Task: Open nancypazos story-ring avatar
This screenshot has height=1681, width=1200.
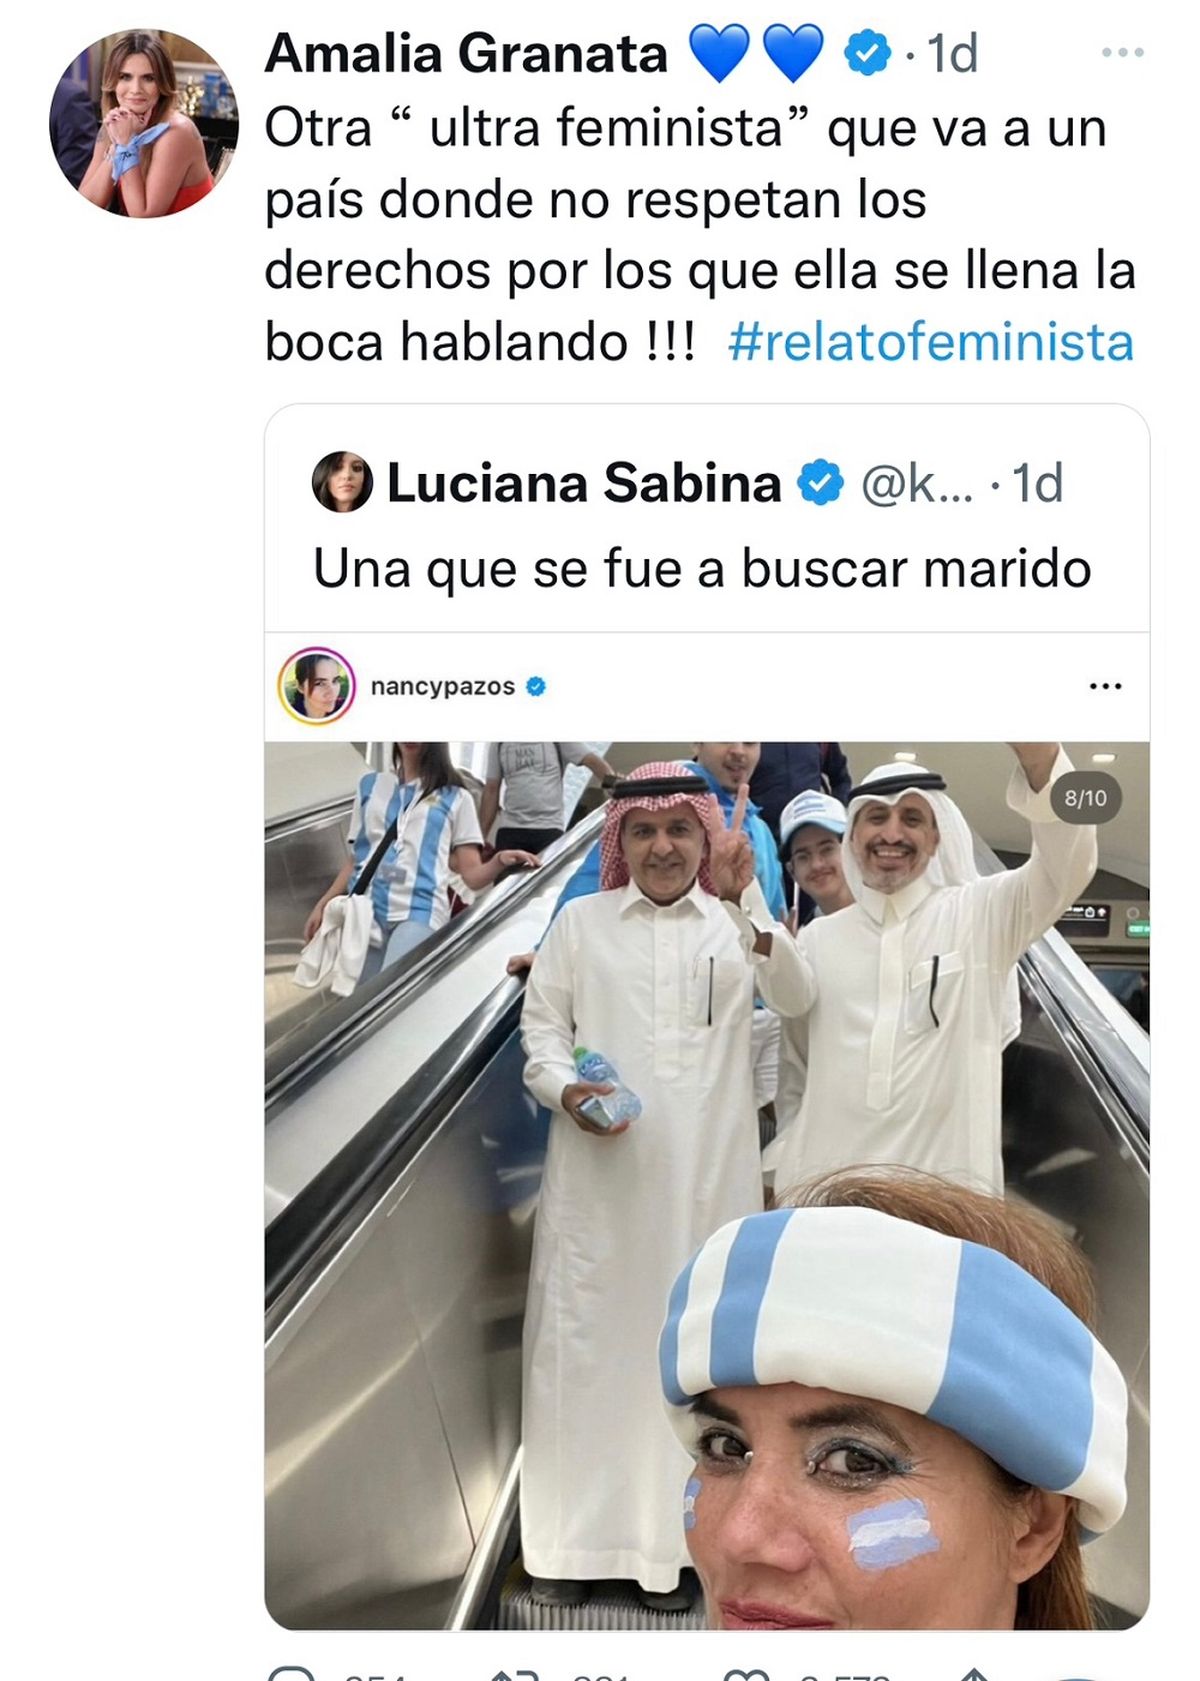Action: pyautogui.click(x=316, y=685)
